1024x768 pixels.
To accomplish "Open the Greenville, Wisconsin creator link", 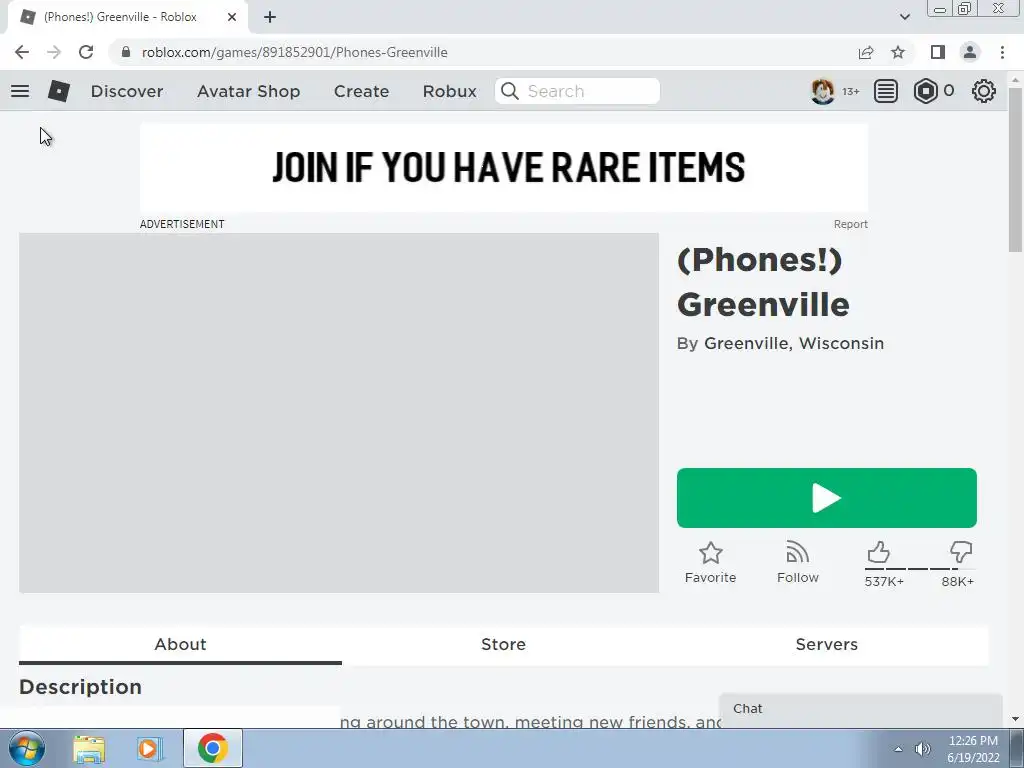I will pos(793,344).
